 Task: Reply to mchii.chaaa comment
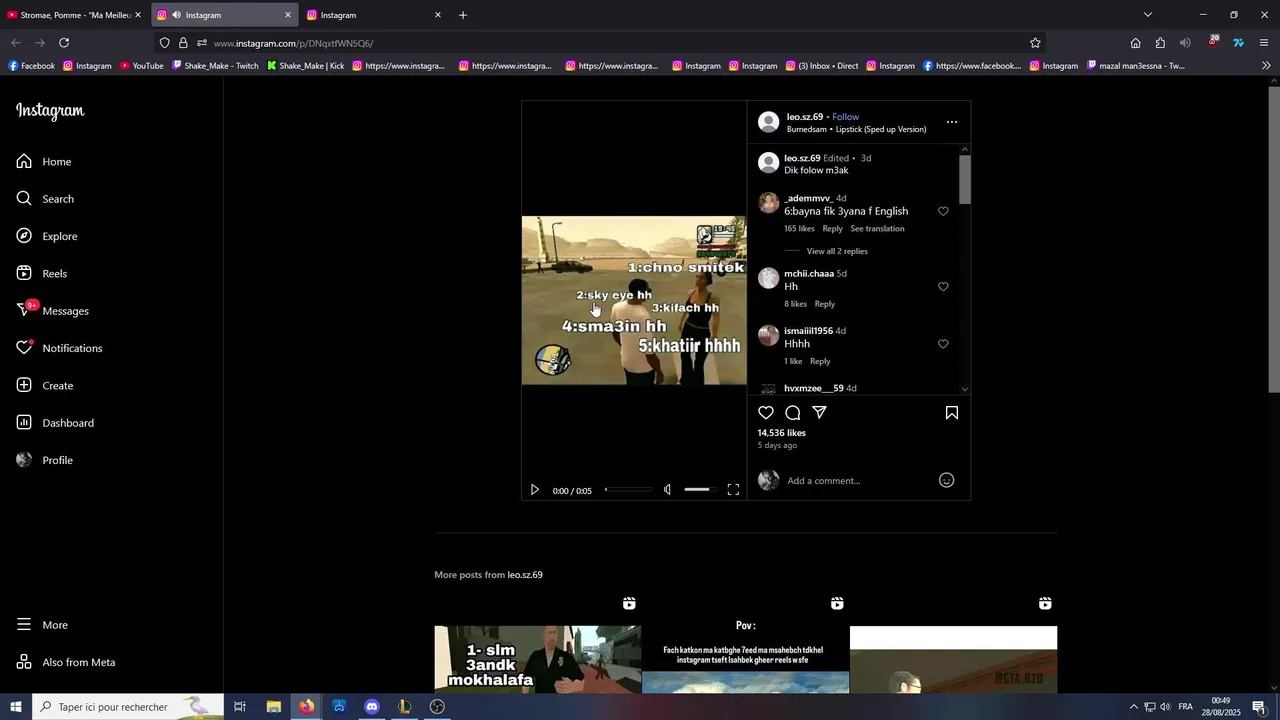(x=824, y=304)
